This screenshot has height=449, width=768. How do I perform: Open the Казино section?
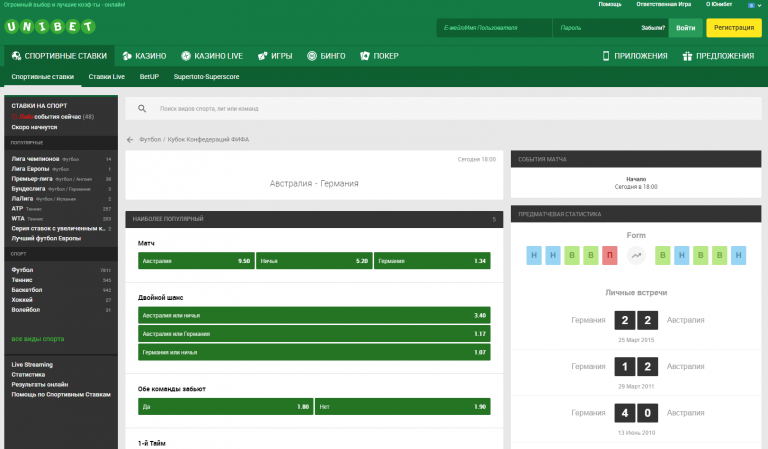[144, 56]
